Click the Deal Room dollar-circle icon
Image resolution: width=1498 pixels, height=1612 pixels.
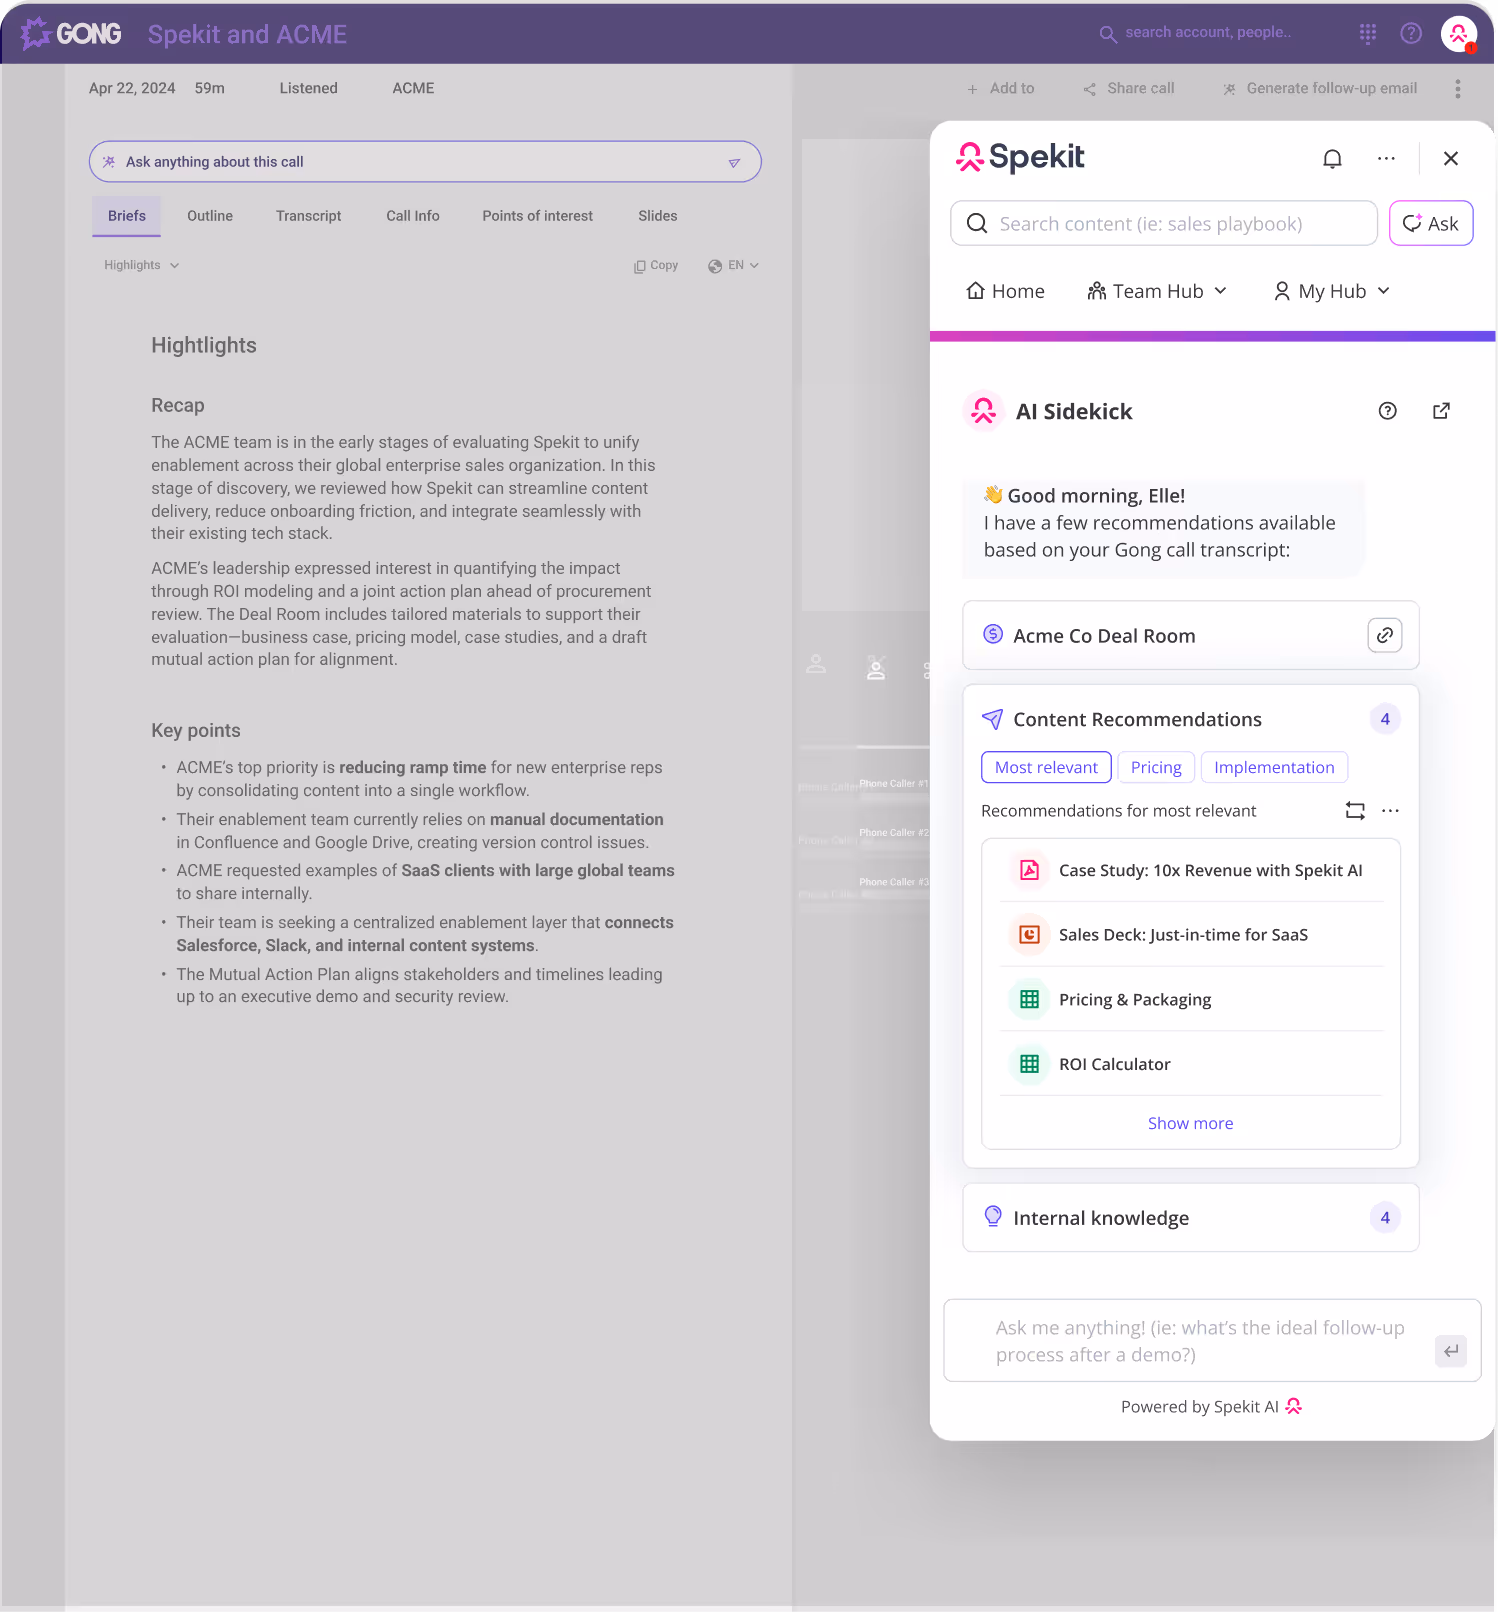click(993, 634)
